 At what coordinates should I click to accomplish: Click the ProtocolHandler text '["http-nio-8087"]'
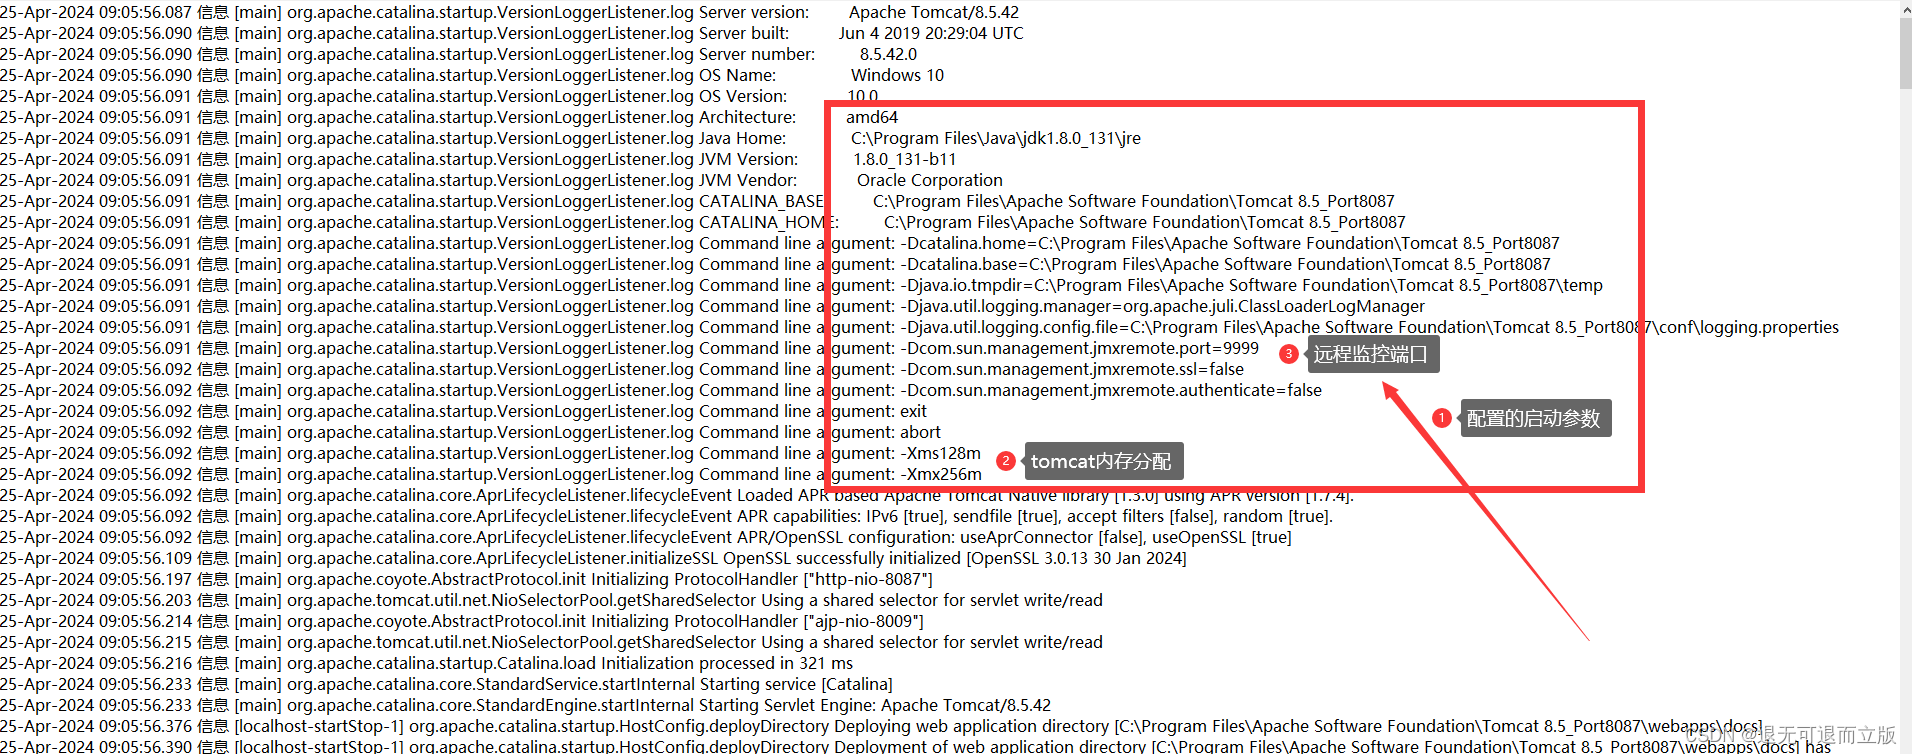(x=868, y=579)
